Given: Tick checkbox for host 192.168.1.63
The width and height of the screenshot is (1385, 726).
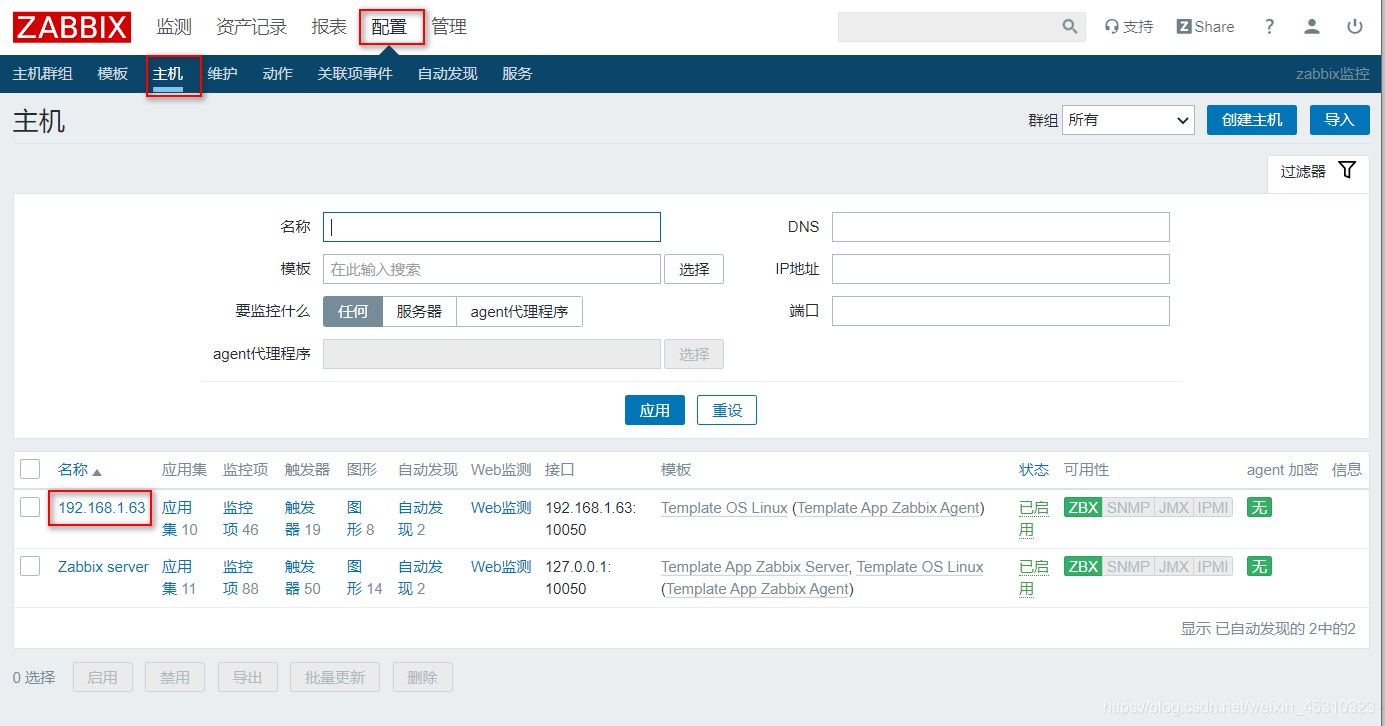Looking at the screenshot, I should pyautogui.click(x=30, y=508).
